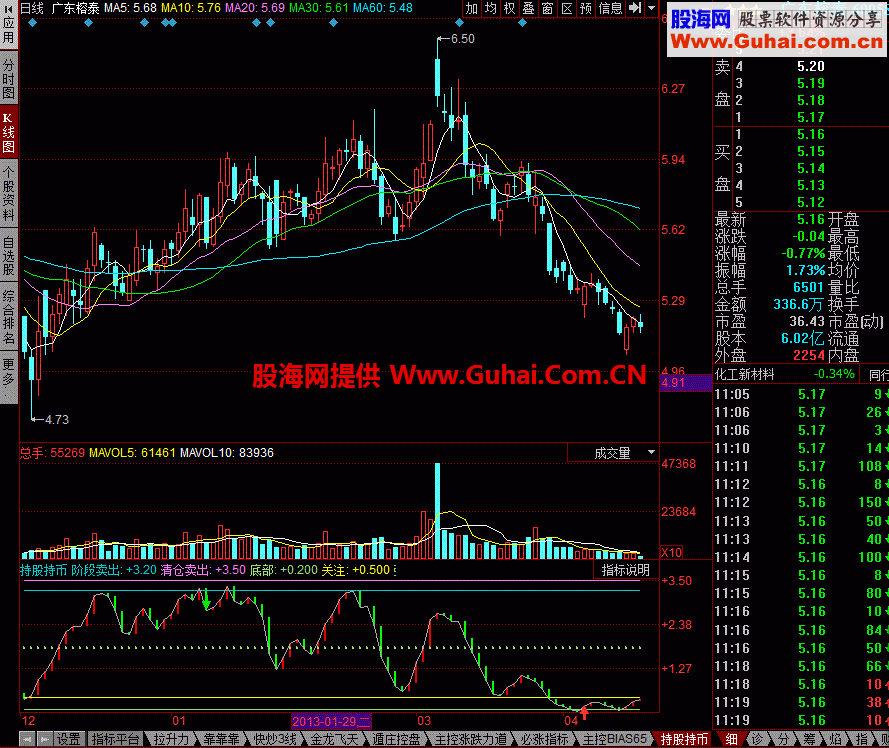Screen dimensions: 889x748
Task: Click the first blue diamond info marker
Action: click(32, 23)
